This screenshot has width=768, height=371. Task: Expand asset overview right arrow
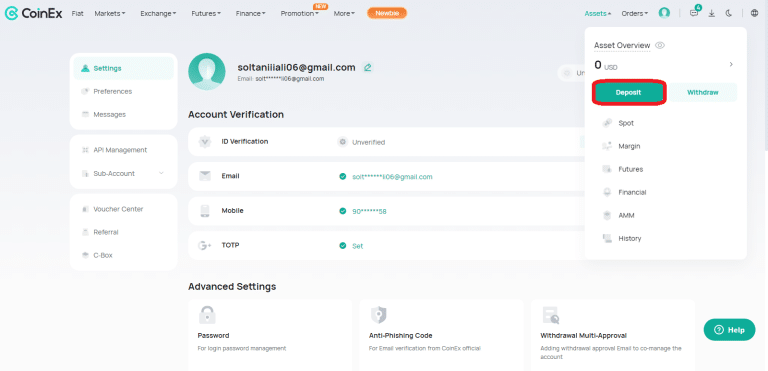tap(731, 65)
